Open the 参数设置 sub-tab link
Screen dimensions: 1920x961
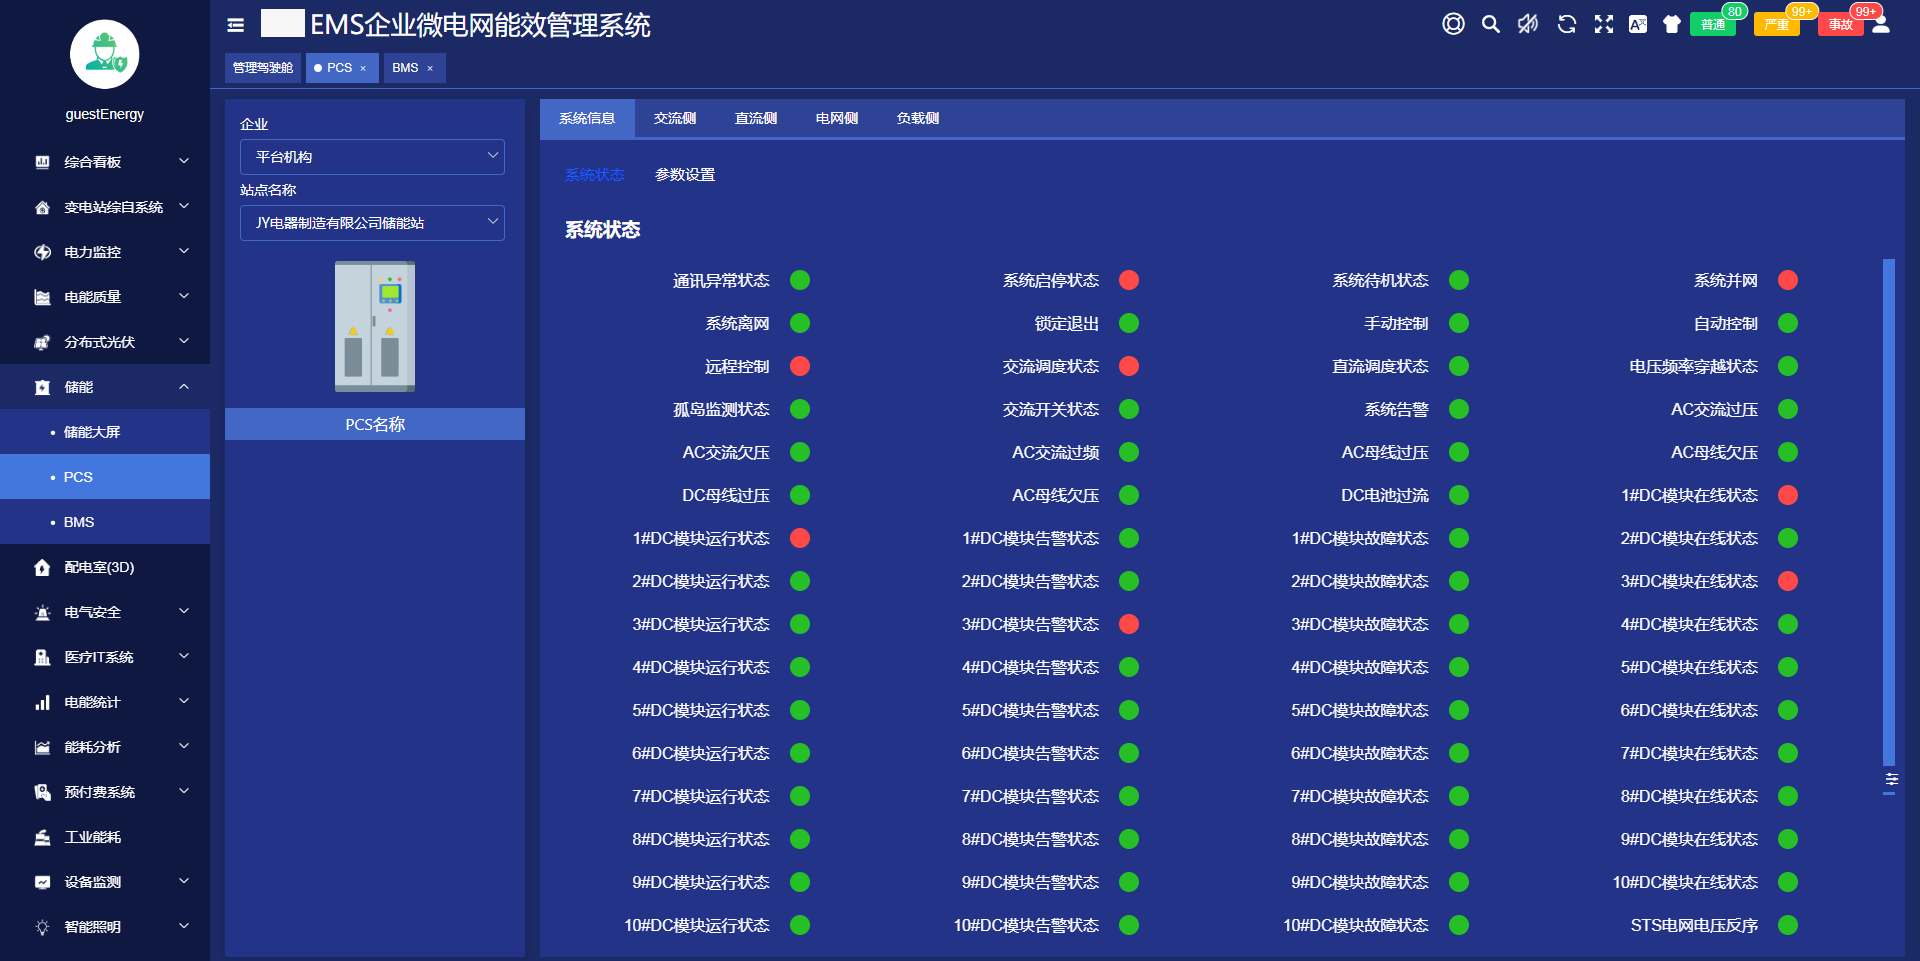[x=685, y=175]
